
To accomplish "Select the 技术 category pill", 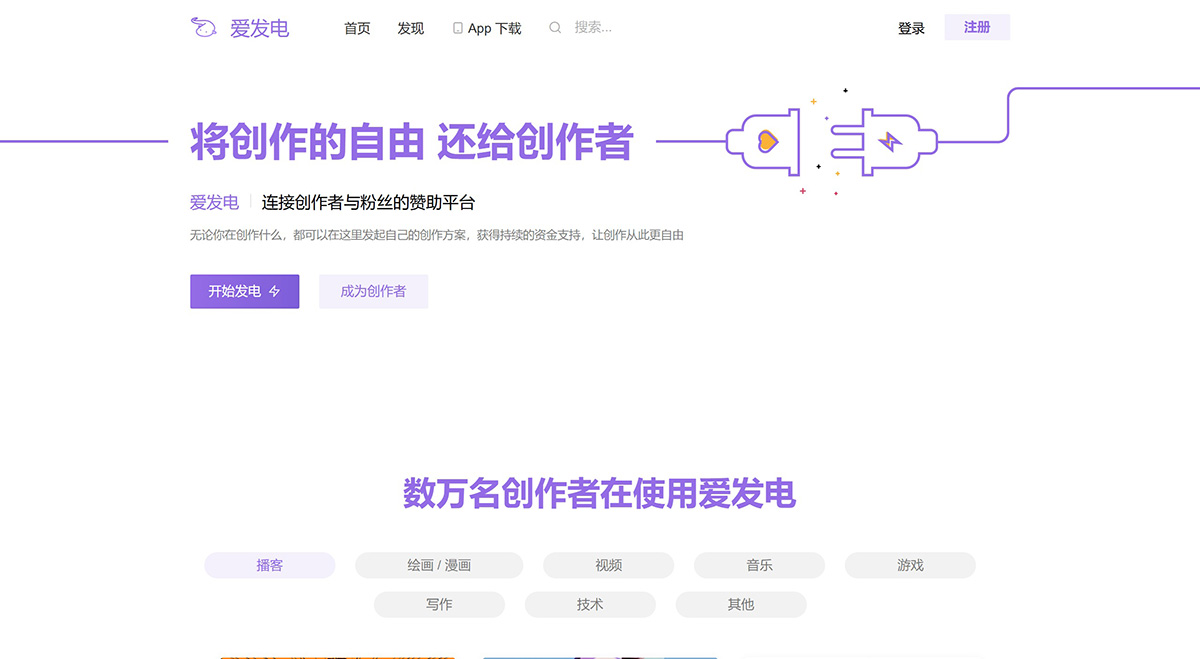I will point(590,604).
